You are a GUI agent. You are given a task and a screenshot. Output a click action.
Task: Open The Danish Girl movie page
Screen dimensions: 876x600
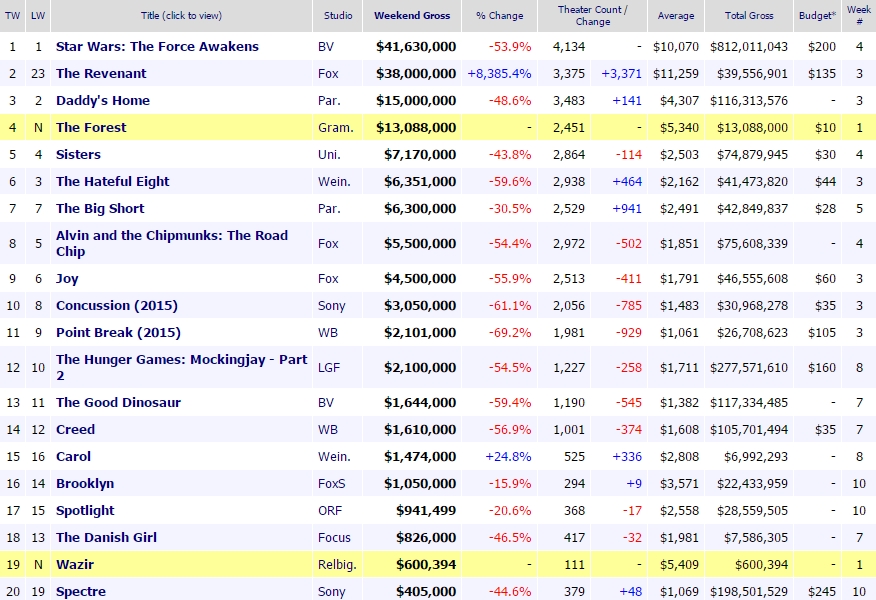click(x=106, y=537)
